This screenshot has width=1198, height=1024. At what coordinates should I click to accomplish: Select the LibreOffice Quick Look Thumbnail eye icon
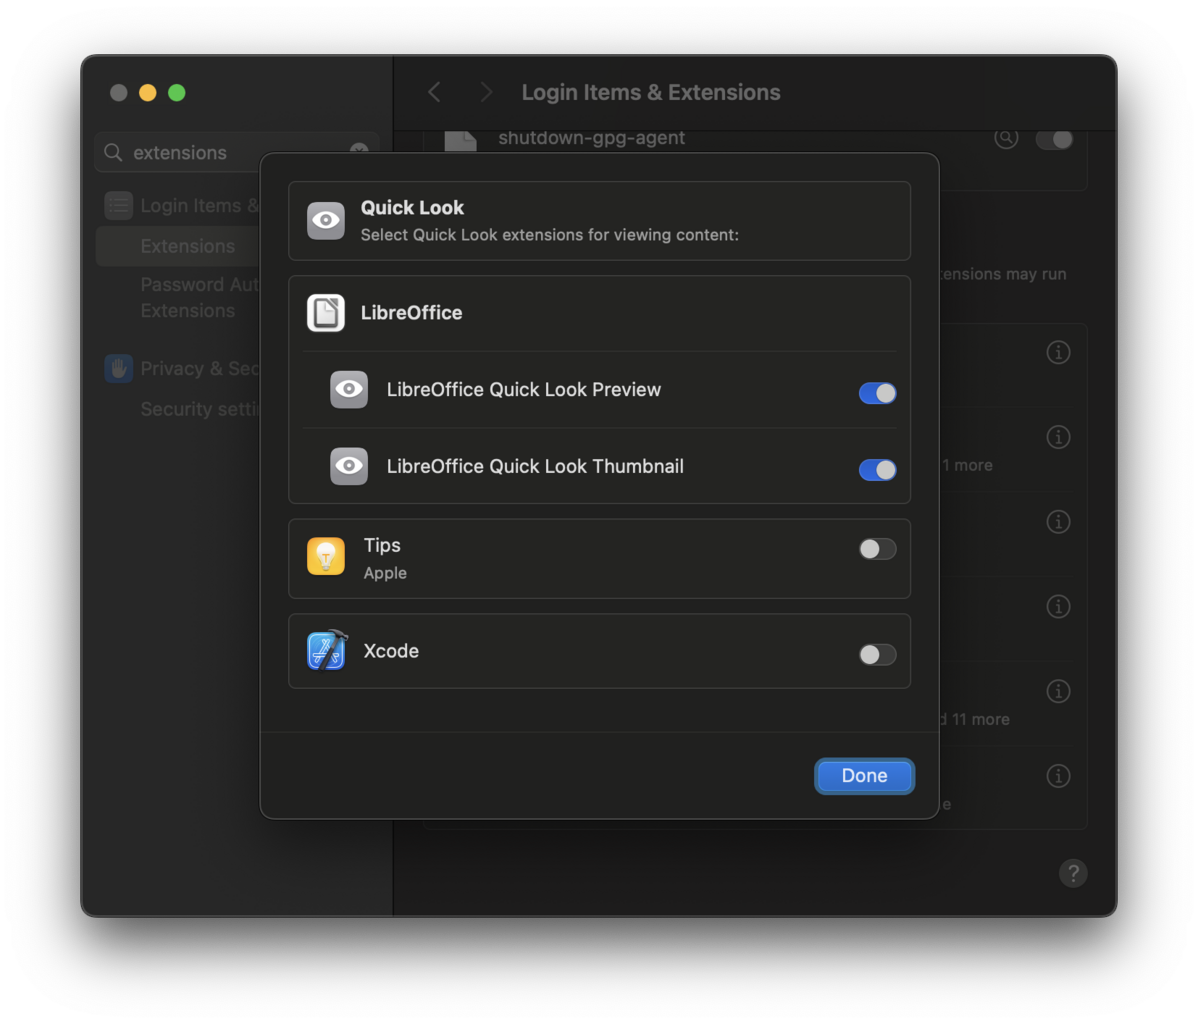coord(349,466)
